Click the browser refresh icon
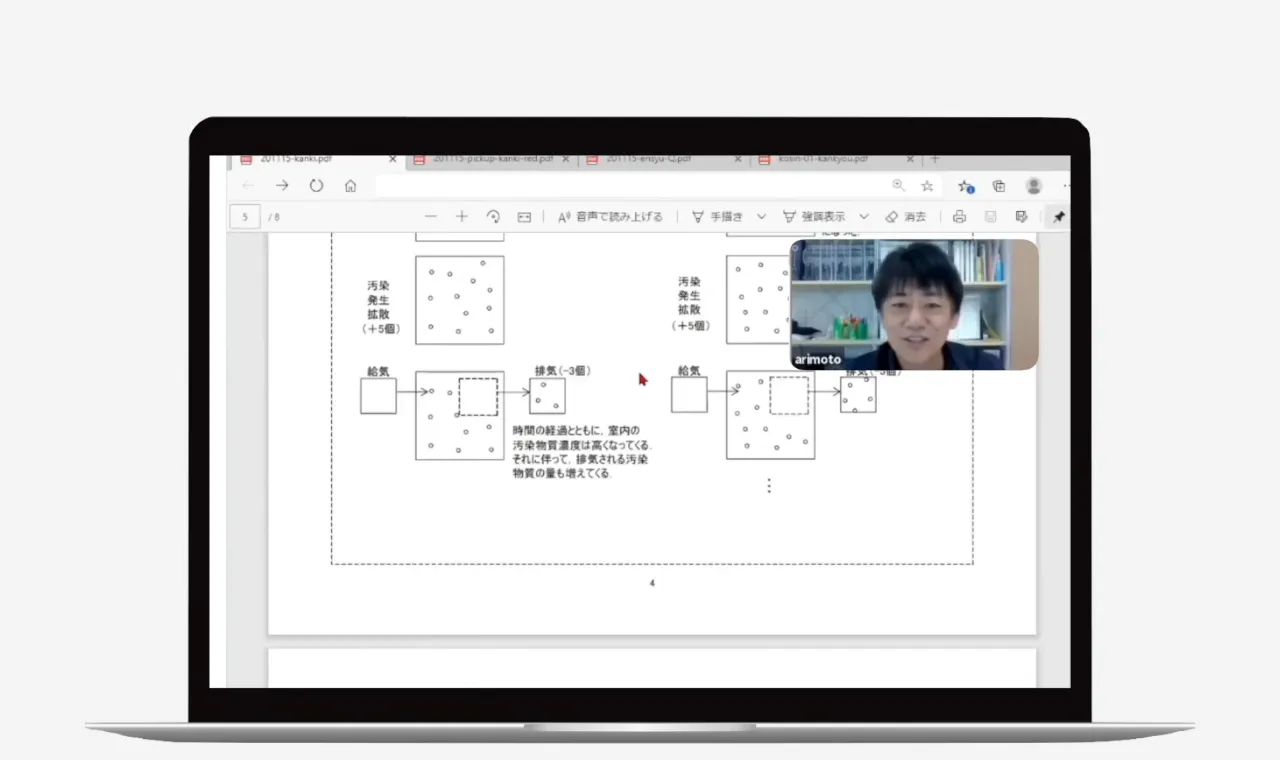The image size is (1280, 760). pyautogui.click(x=316, y=186)
